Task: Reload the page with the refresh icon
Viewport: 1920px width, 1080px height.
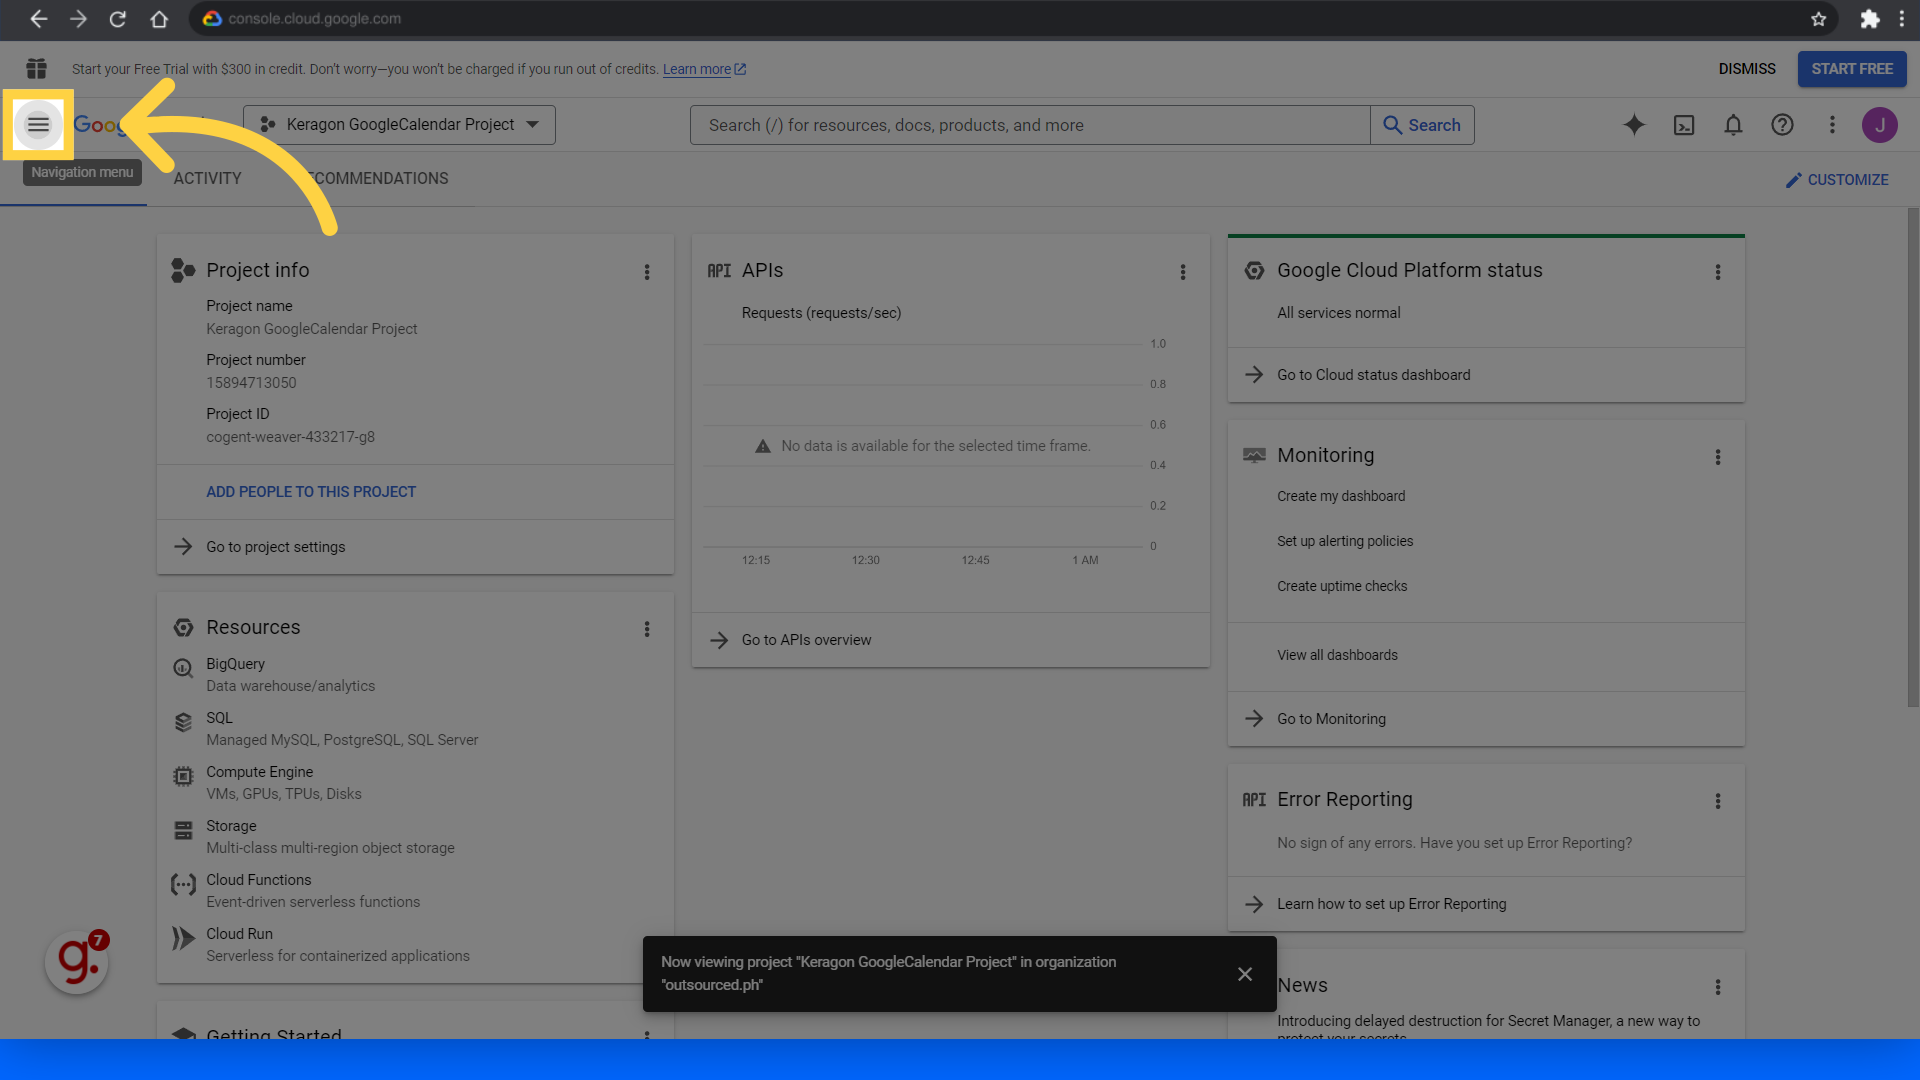Action: (118, 19)
